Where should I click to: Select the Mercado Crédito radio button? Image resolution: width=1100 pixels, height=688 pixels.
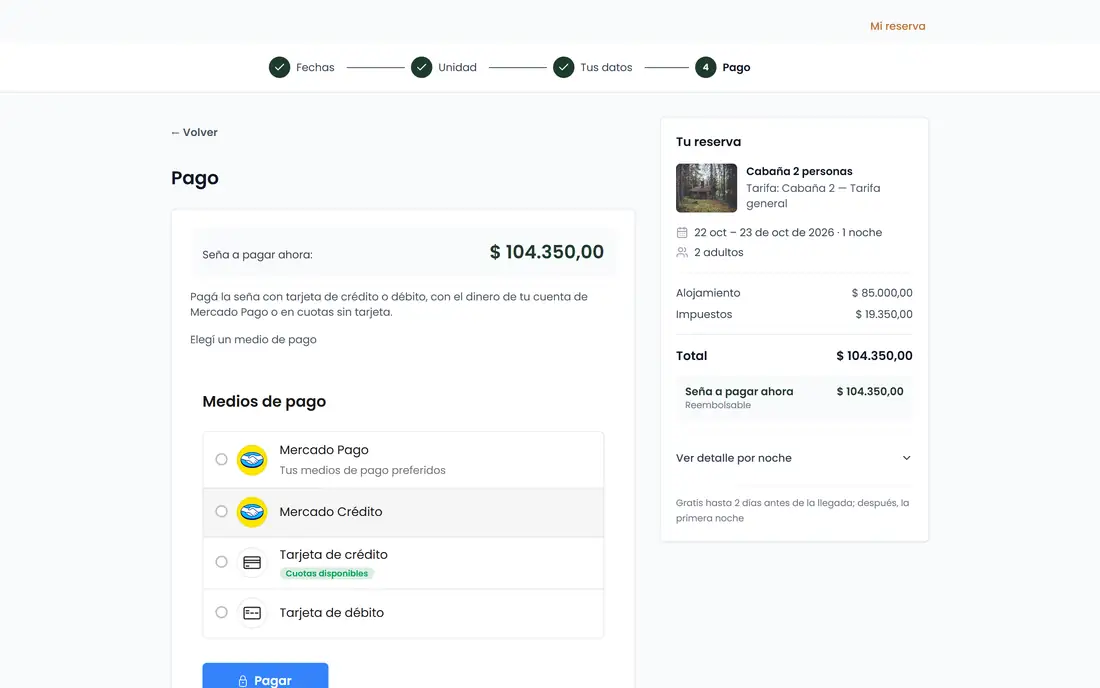222,511
